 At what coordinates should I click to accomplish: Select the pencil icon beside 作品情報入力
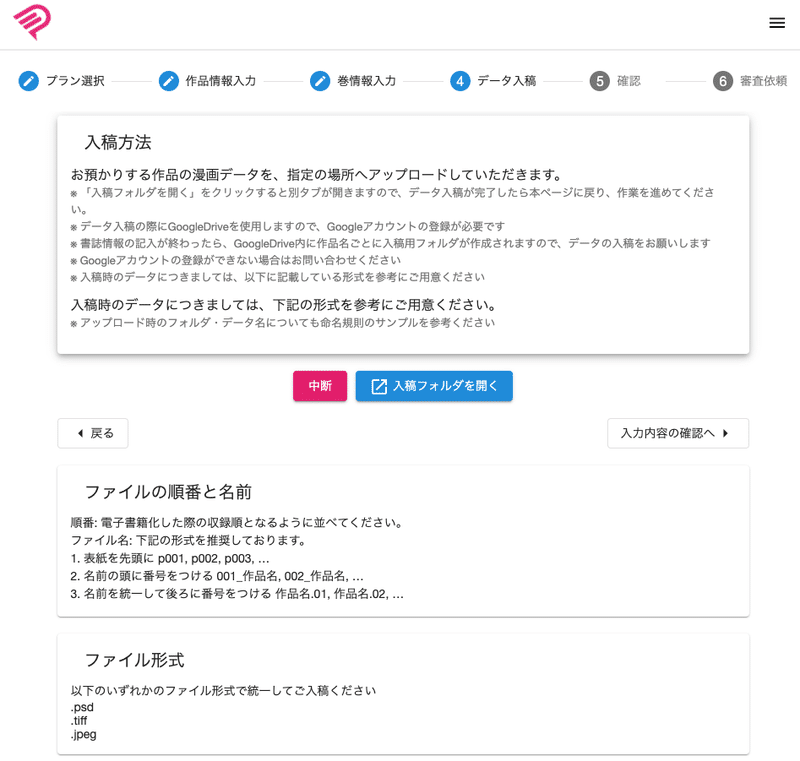pos(167,82)
